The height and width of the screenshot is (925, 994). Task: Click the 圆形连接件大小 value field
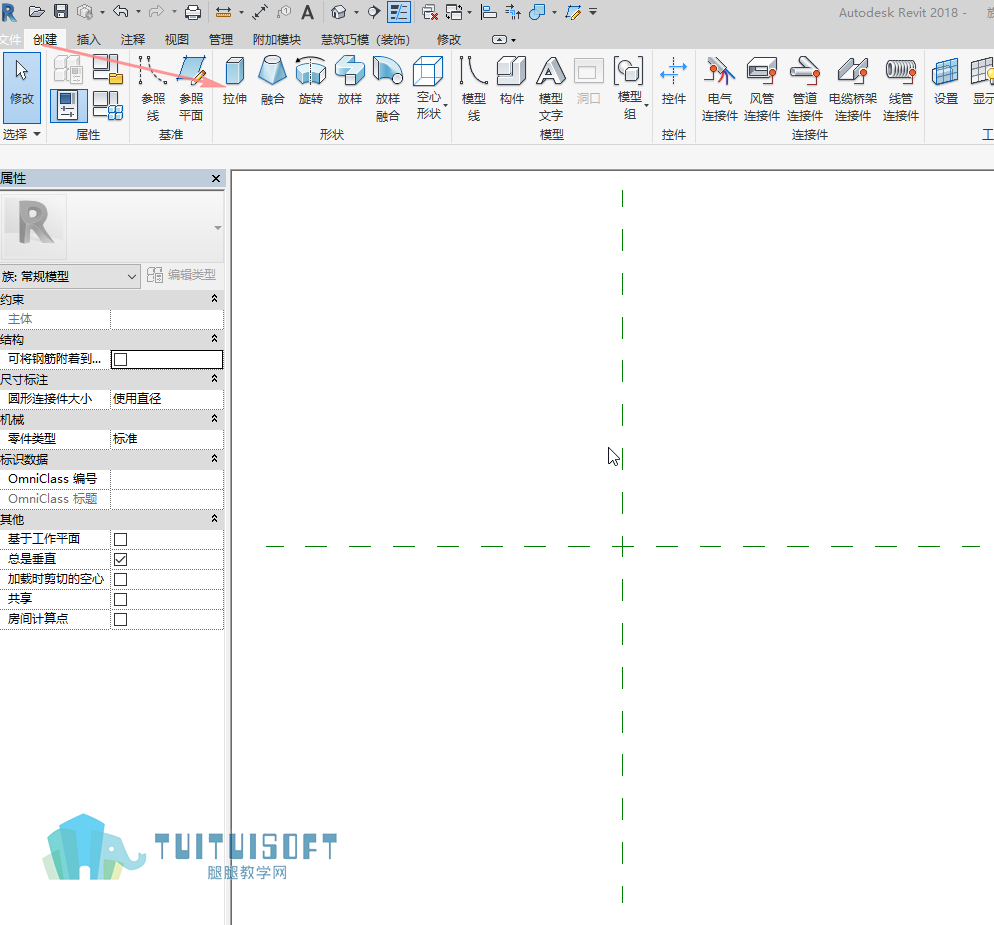coord(167,399)
